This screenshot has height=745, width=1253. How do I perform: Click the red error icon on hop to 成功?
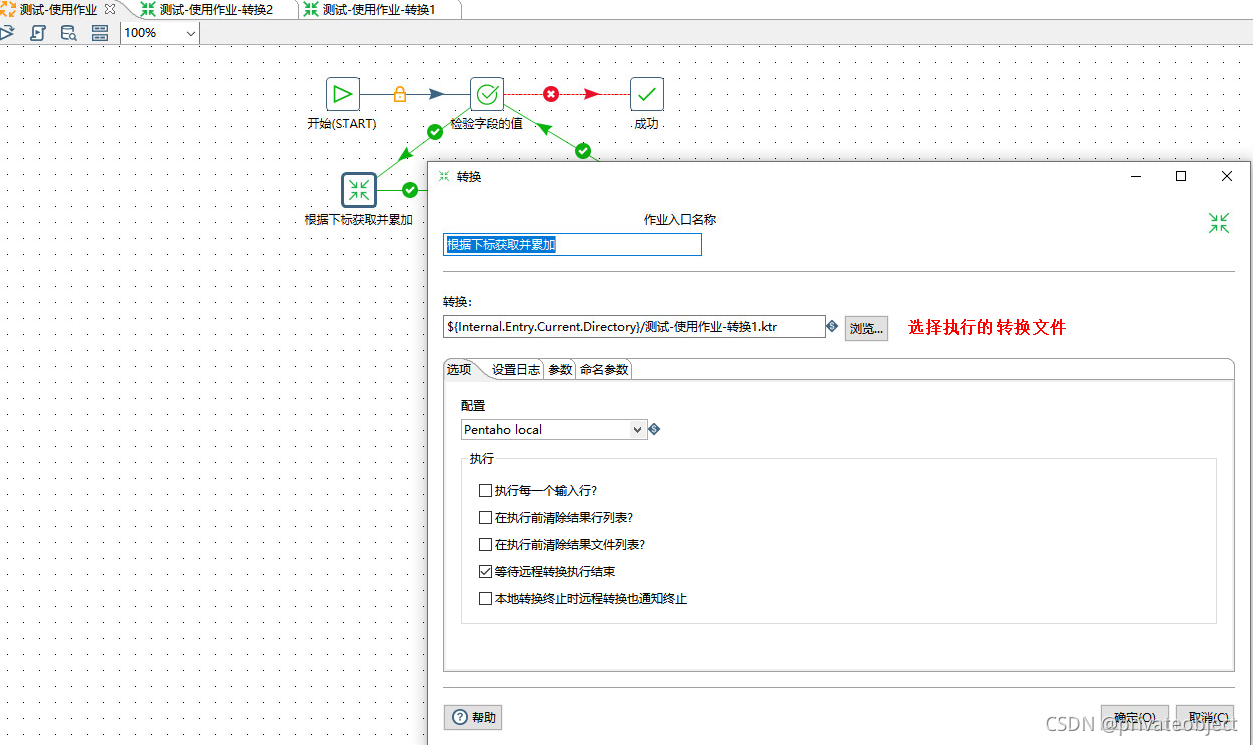(551, 94)
